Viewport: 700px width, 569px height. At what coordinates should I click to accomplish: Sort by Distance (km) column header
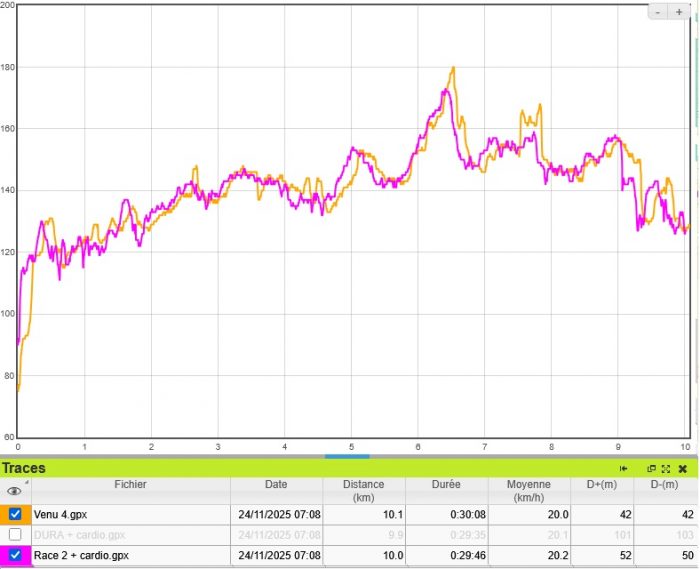[x=363, y=490]
